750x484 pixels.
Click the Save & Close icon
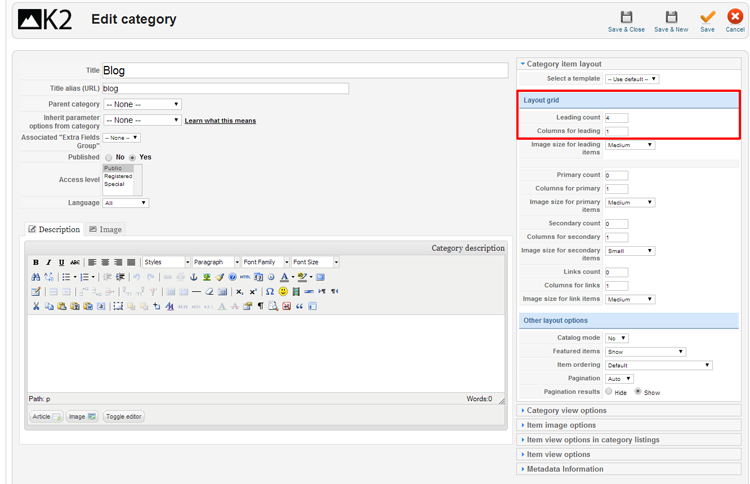coord(626,18)
